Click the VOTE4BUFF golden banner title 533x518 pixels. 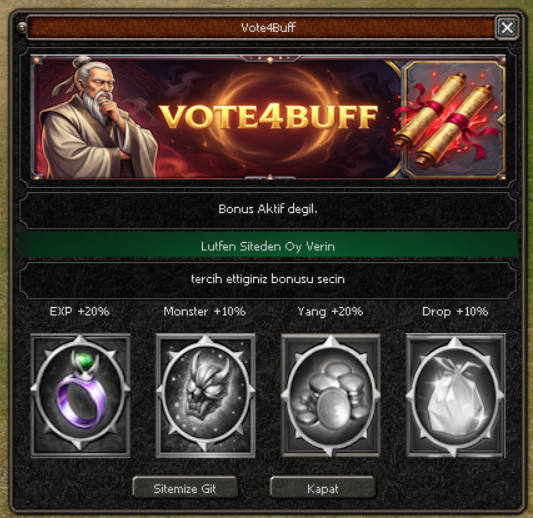[x=269, y=117]
